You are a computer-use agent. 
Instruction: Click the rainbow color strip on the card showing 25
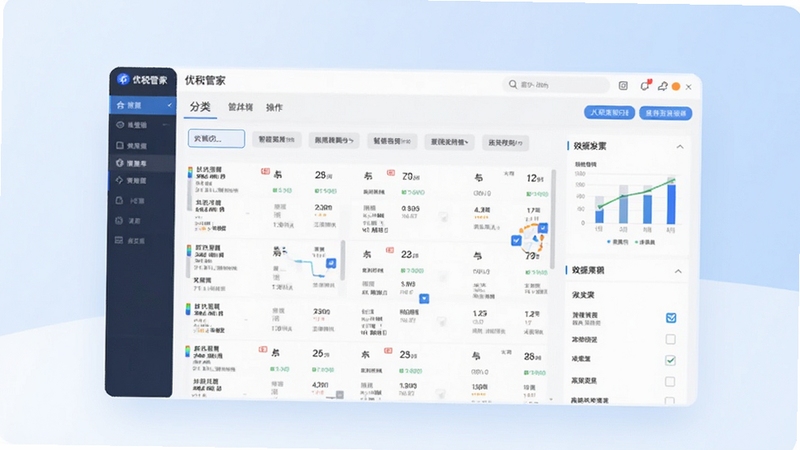pyautogui.click(x=187, y=351)
